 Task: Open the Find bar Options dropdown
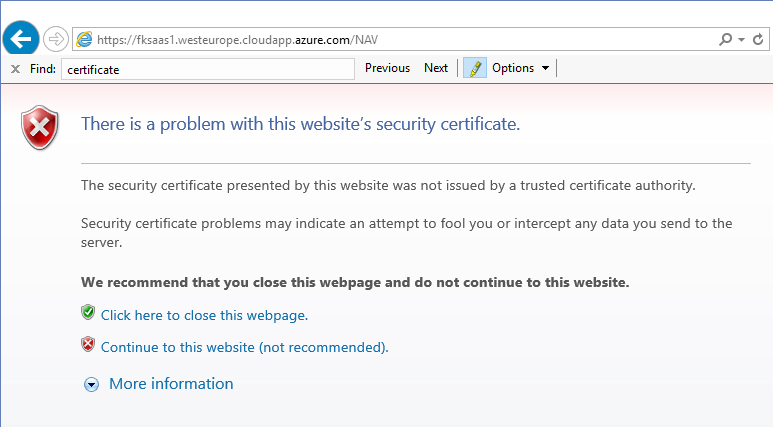pos(520,68)
